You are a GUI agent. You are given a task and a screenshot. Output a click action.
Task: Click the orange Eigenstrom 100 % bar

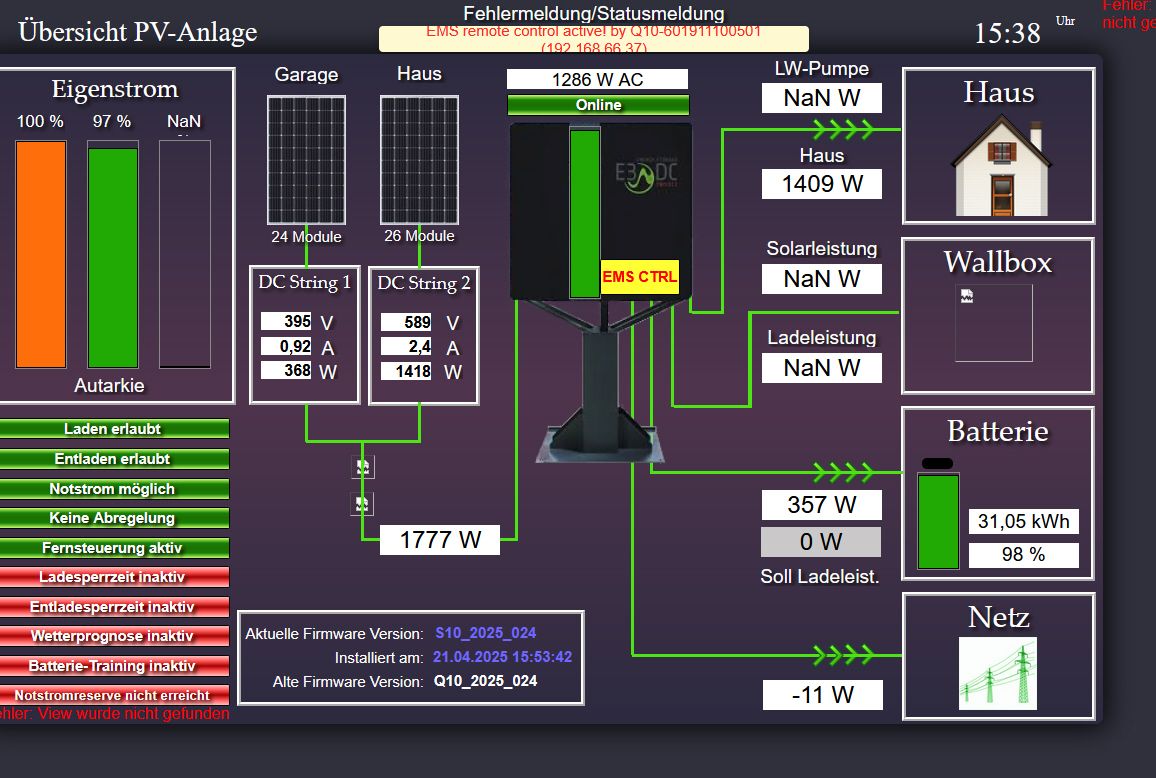[x=41, y=254]
